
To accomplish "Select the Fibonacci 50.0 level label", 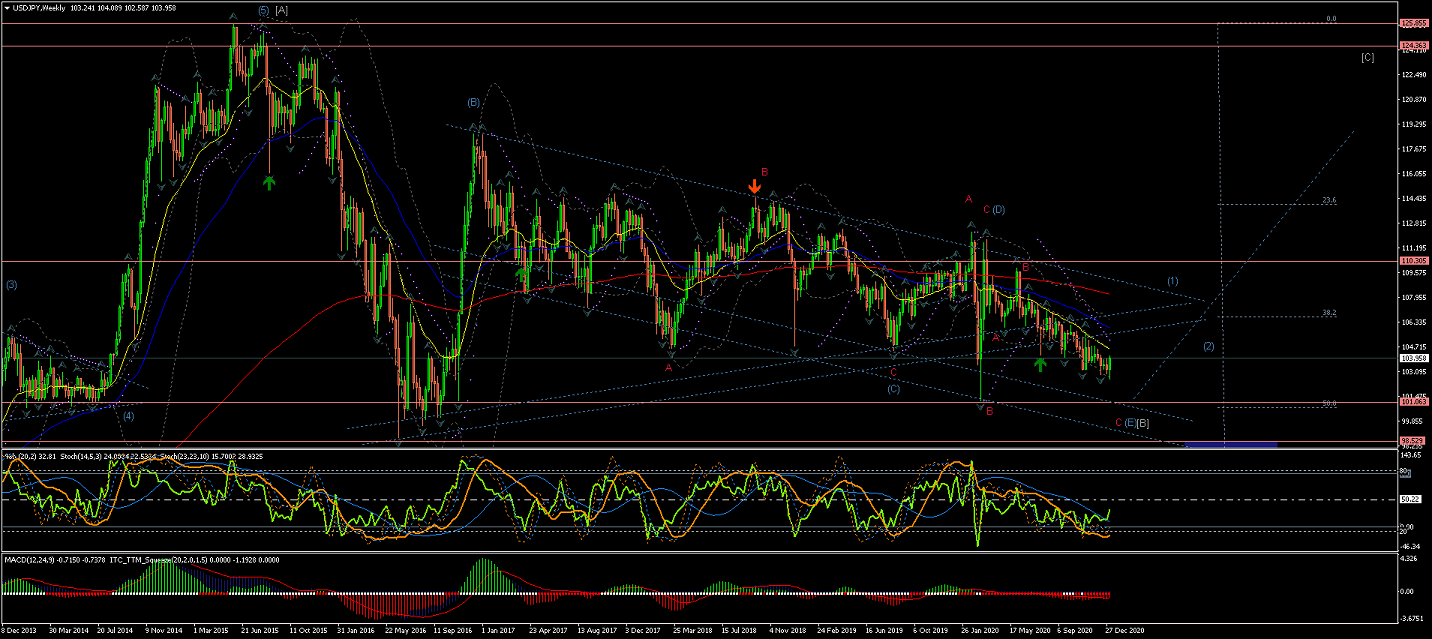I will 1328,403.
